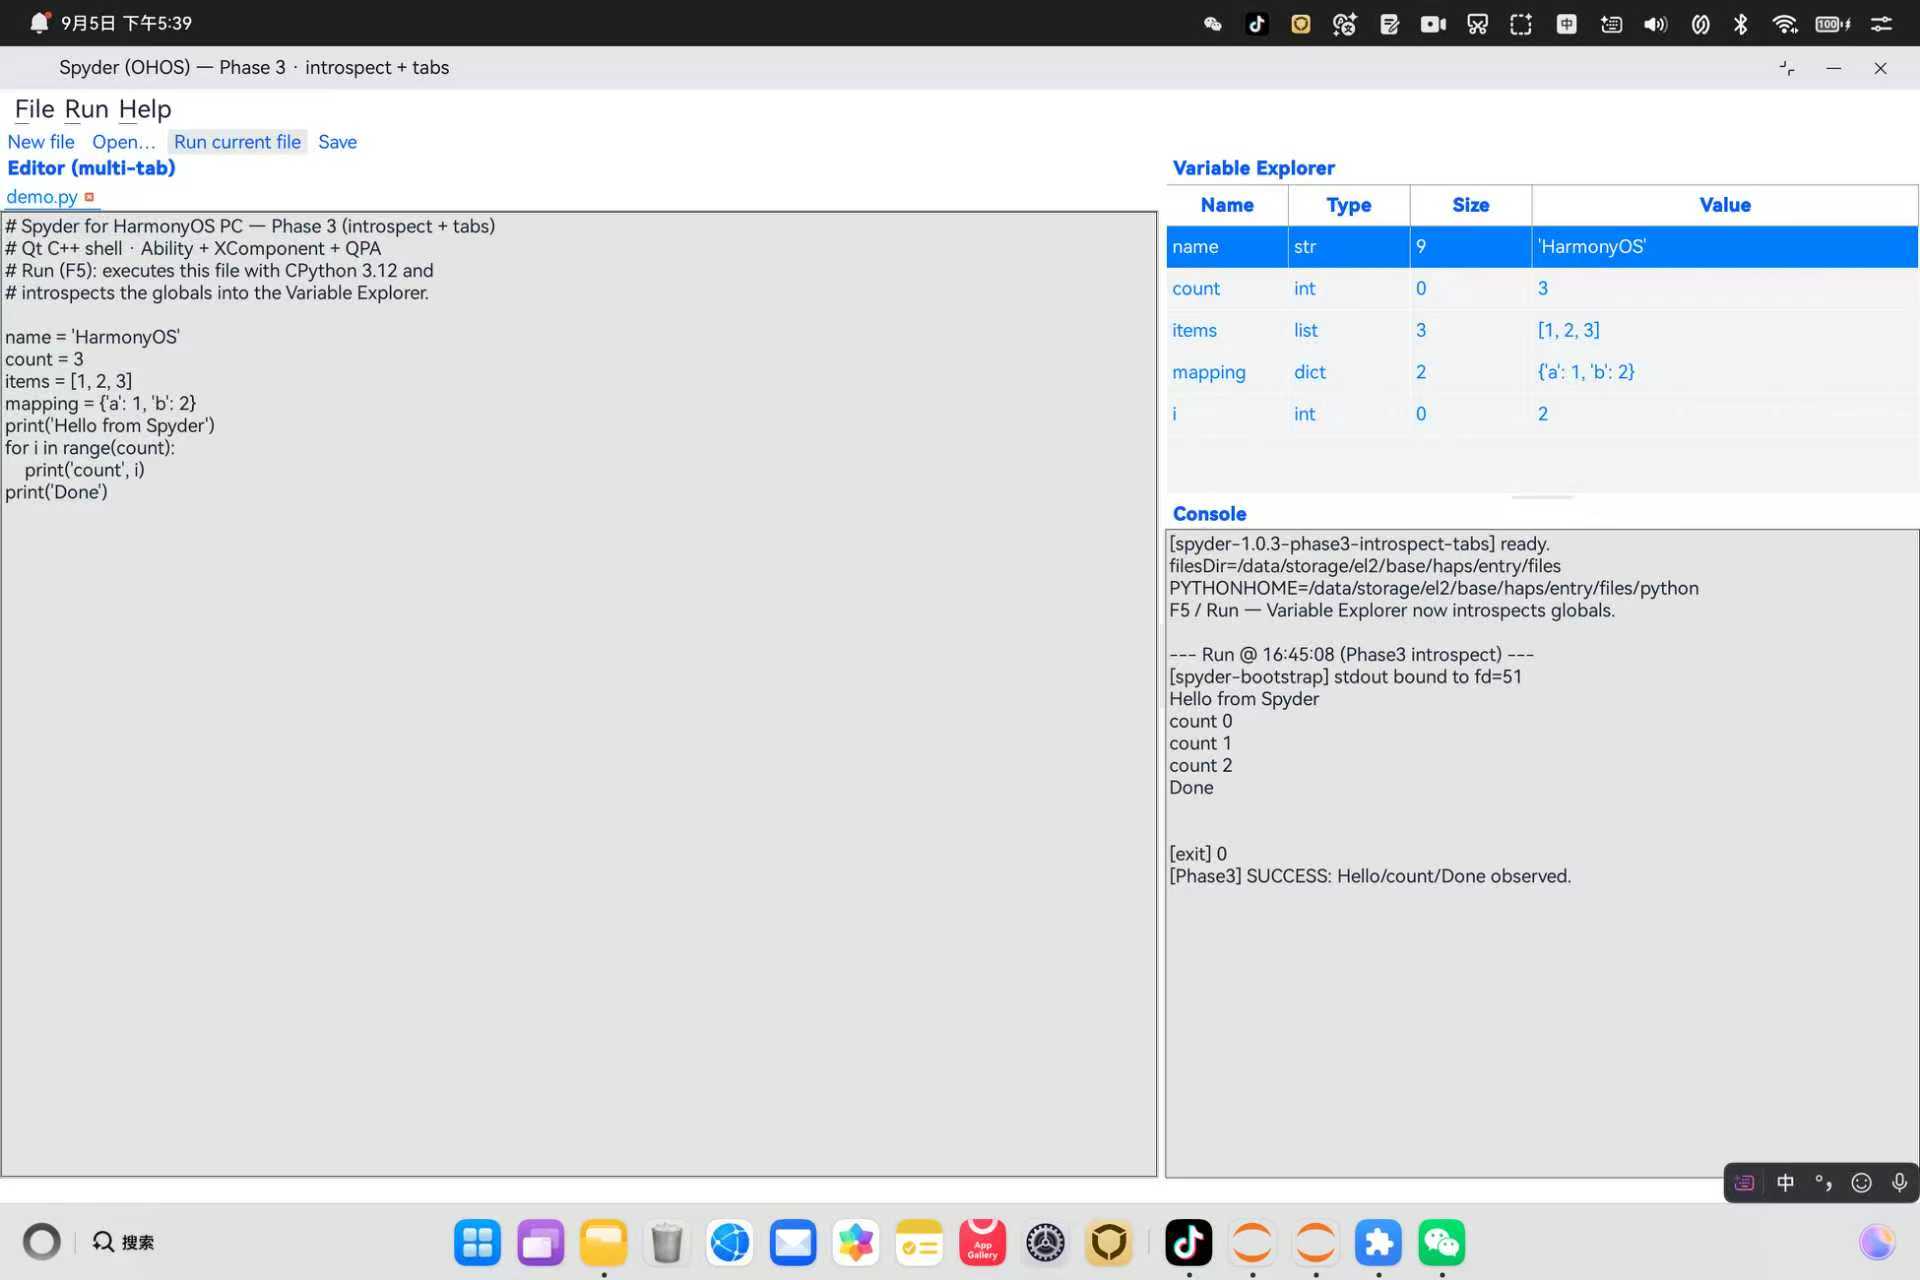Click the 'HarmonyOS' value cell
Viewport: 1920px width, 1280px height.
coord(1725,247)
